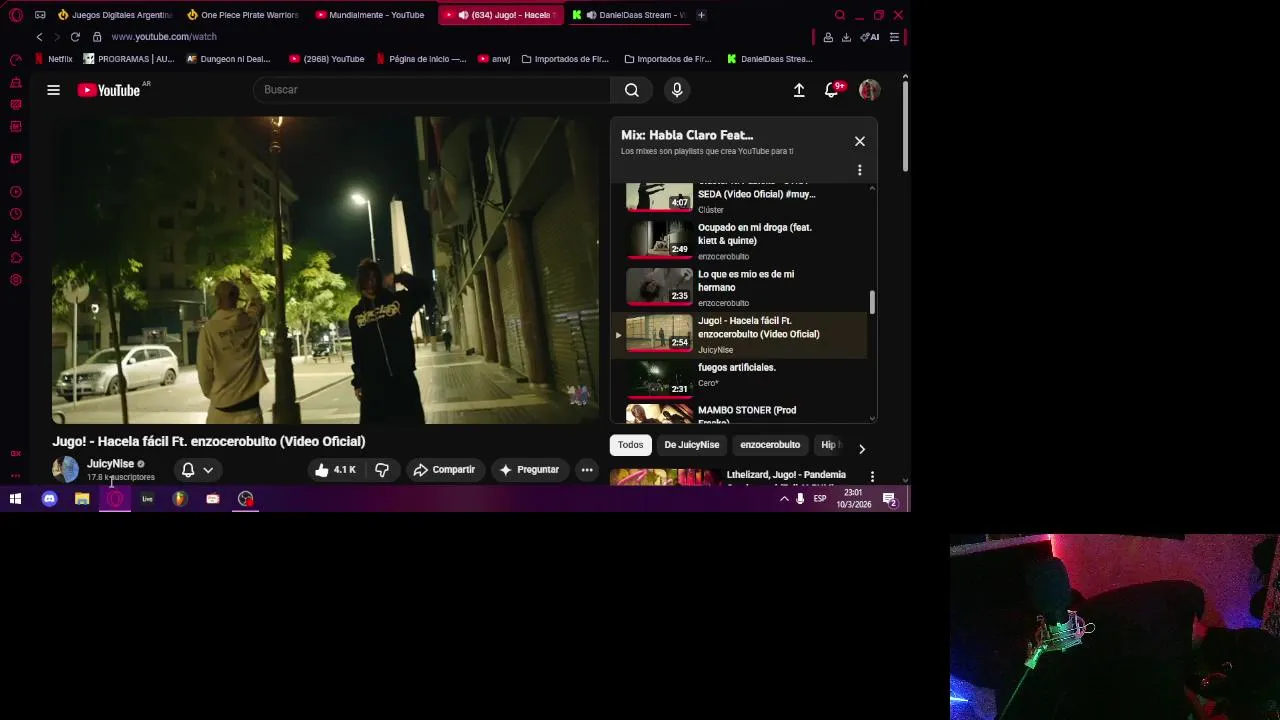
Task: Open File Explorer from the taskbar
Action: click(82, 498)
